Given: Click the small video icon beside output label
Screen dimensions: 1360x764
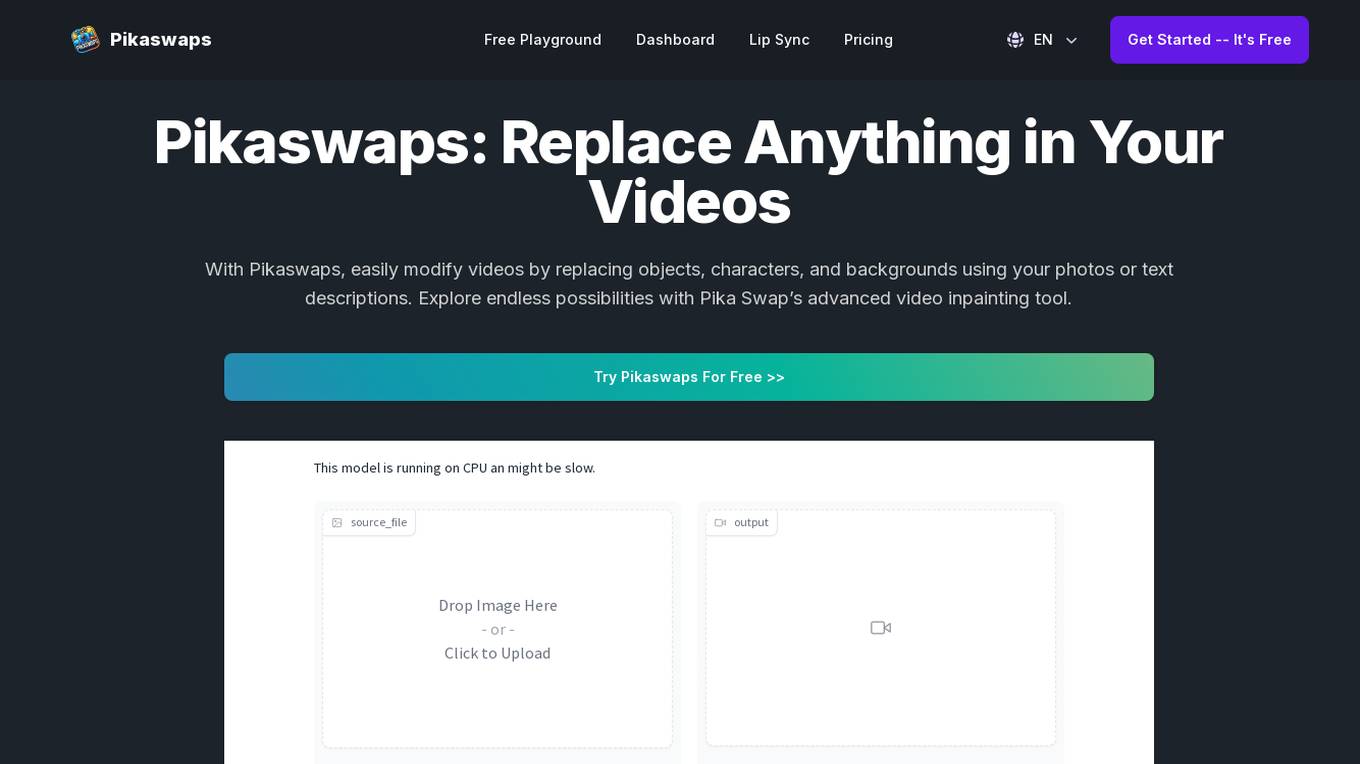Looking at the screenshot, I should (x=720, y=523).
